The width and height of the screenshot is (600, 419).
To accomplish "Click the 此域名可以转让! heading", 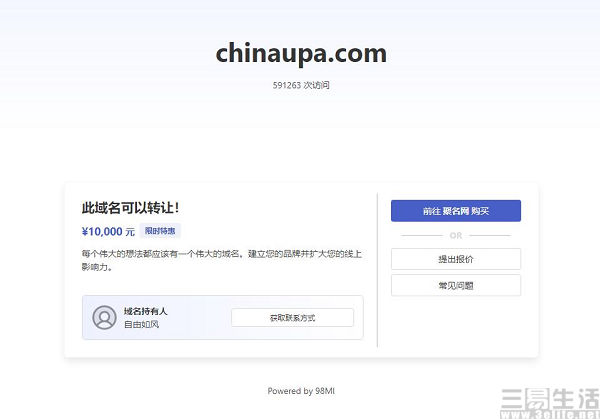I will [x=130, y=208].
